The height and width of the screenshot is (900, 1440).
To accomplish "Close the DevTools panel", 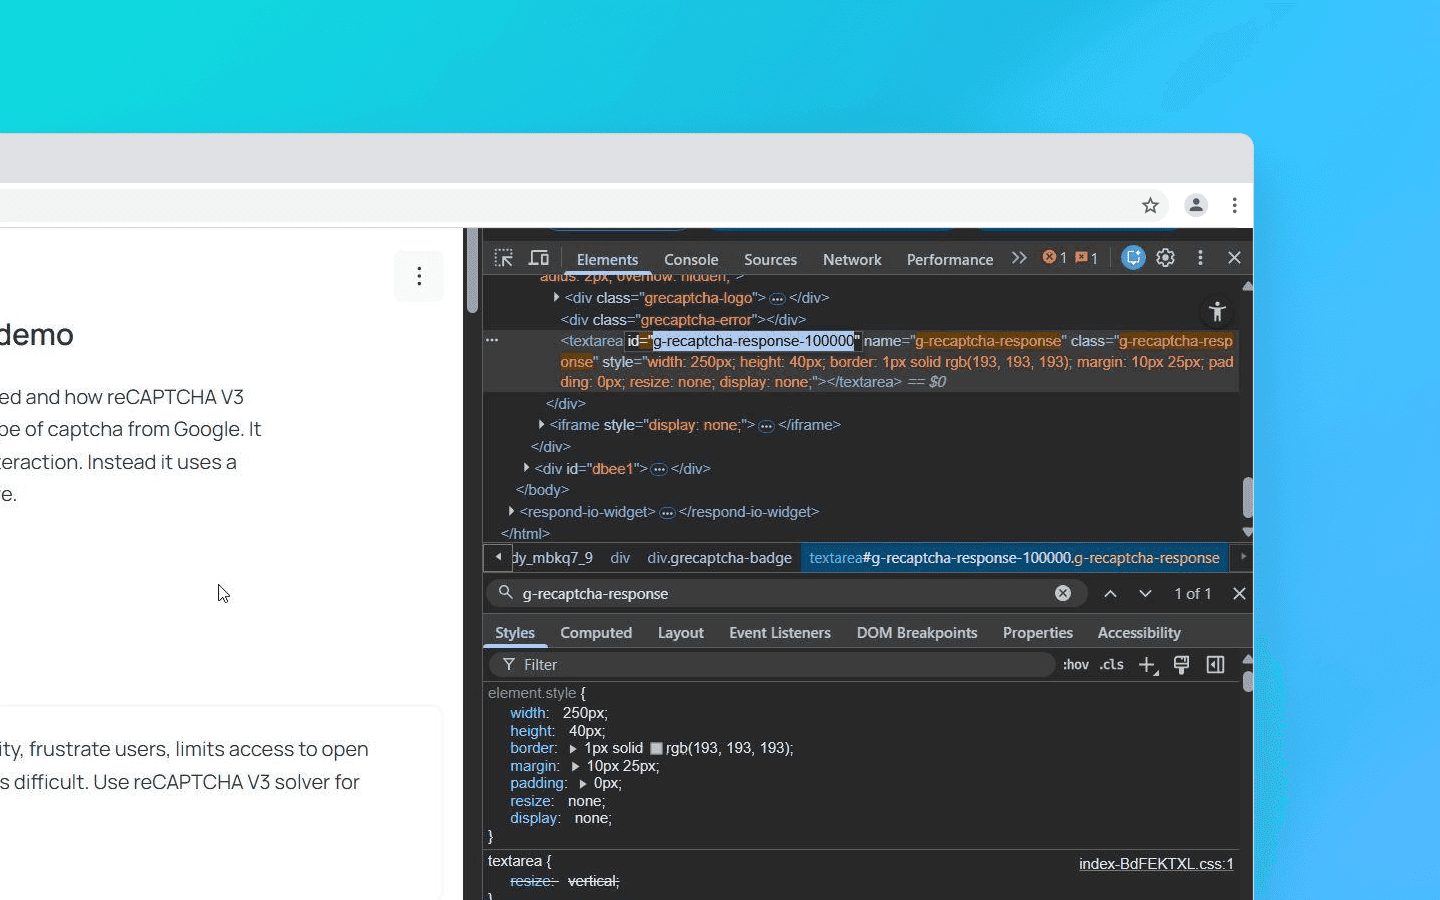I will [1235, 258].
